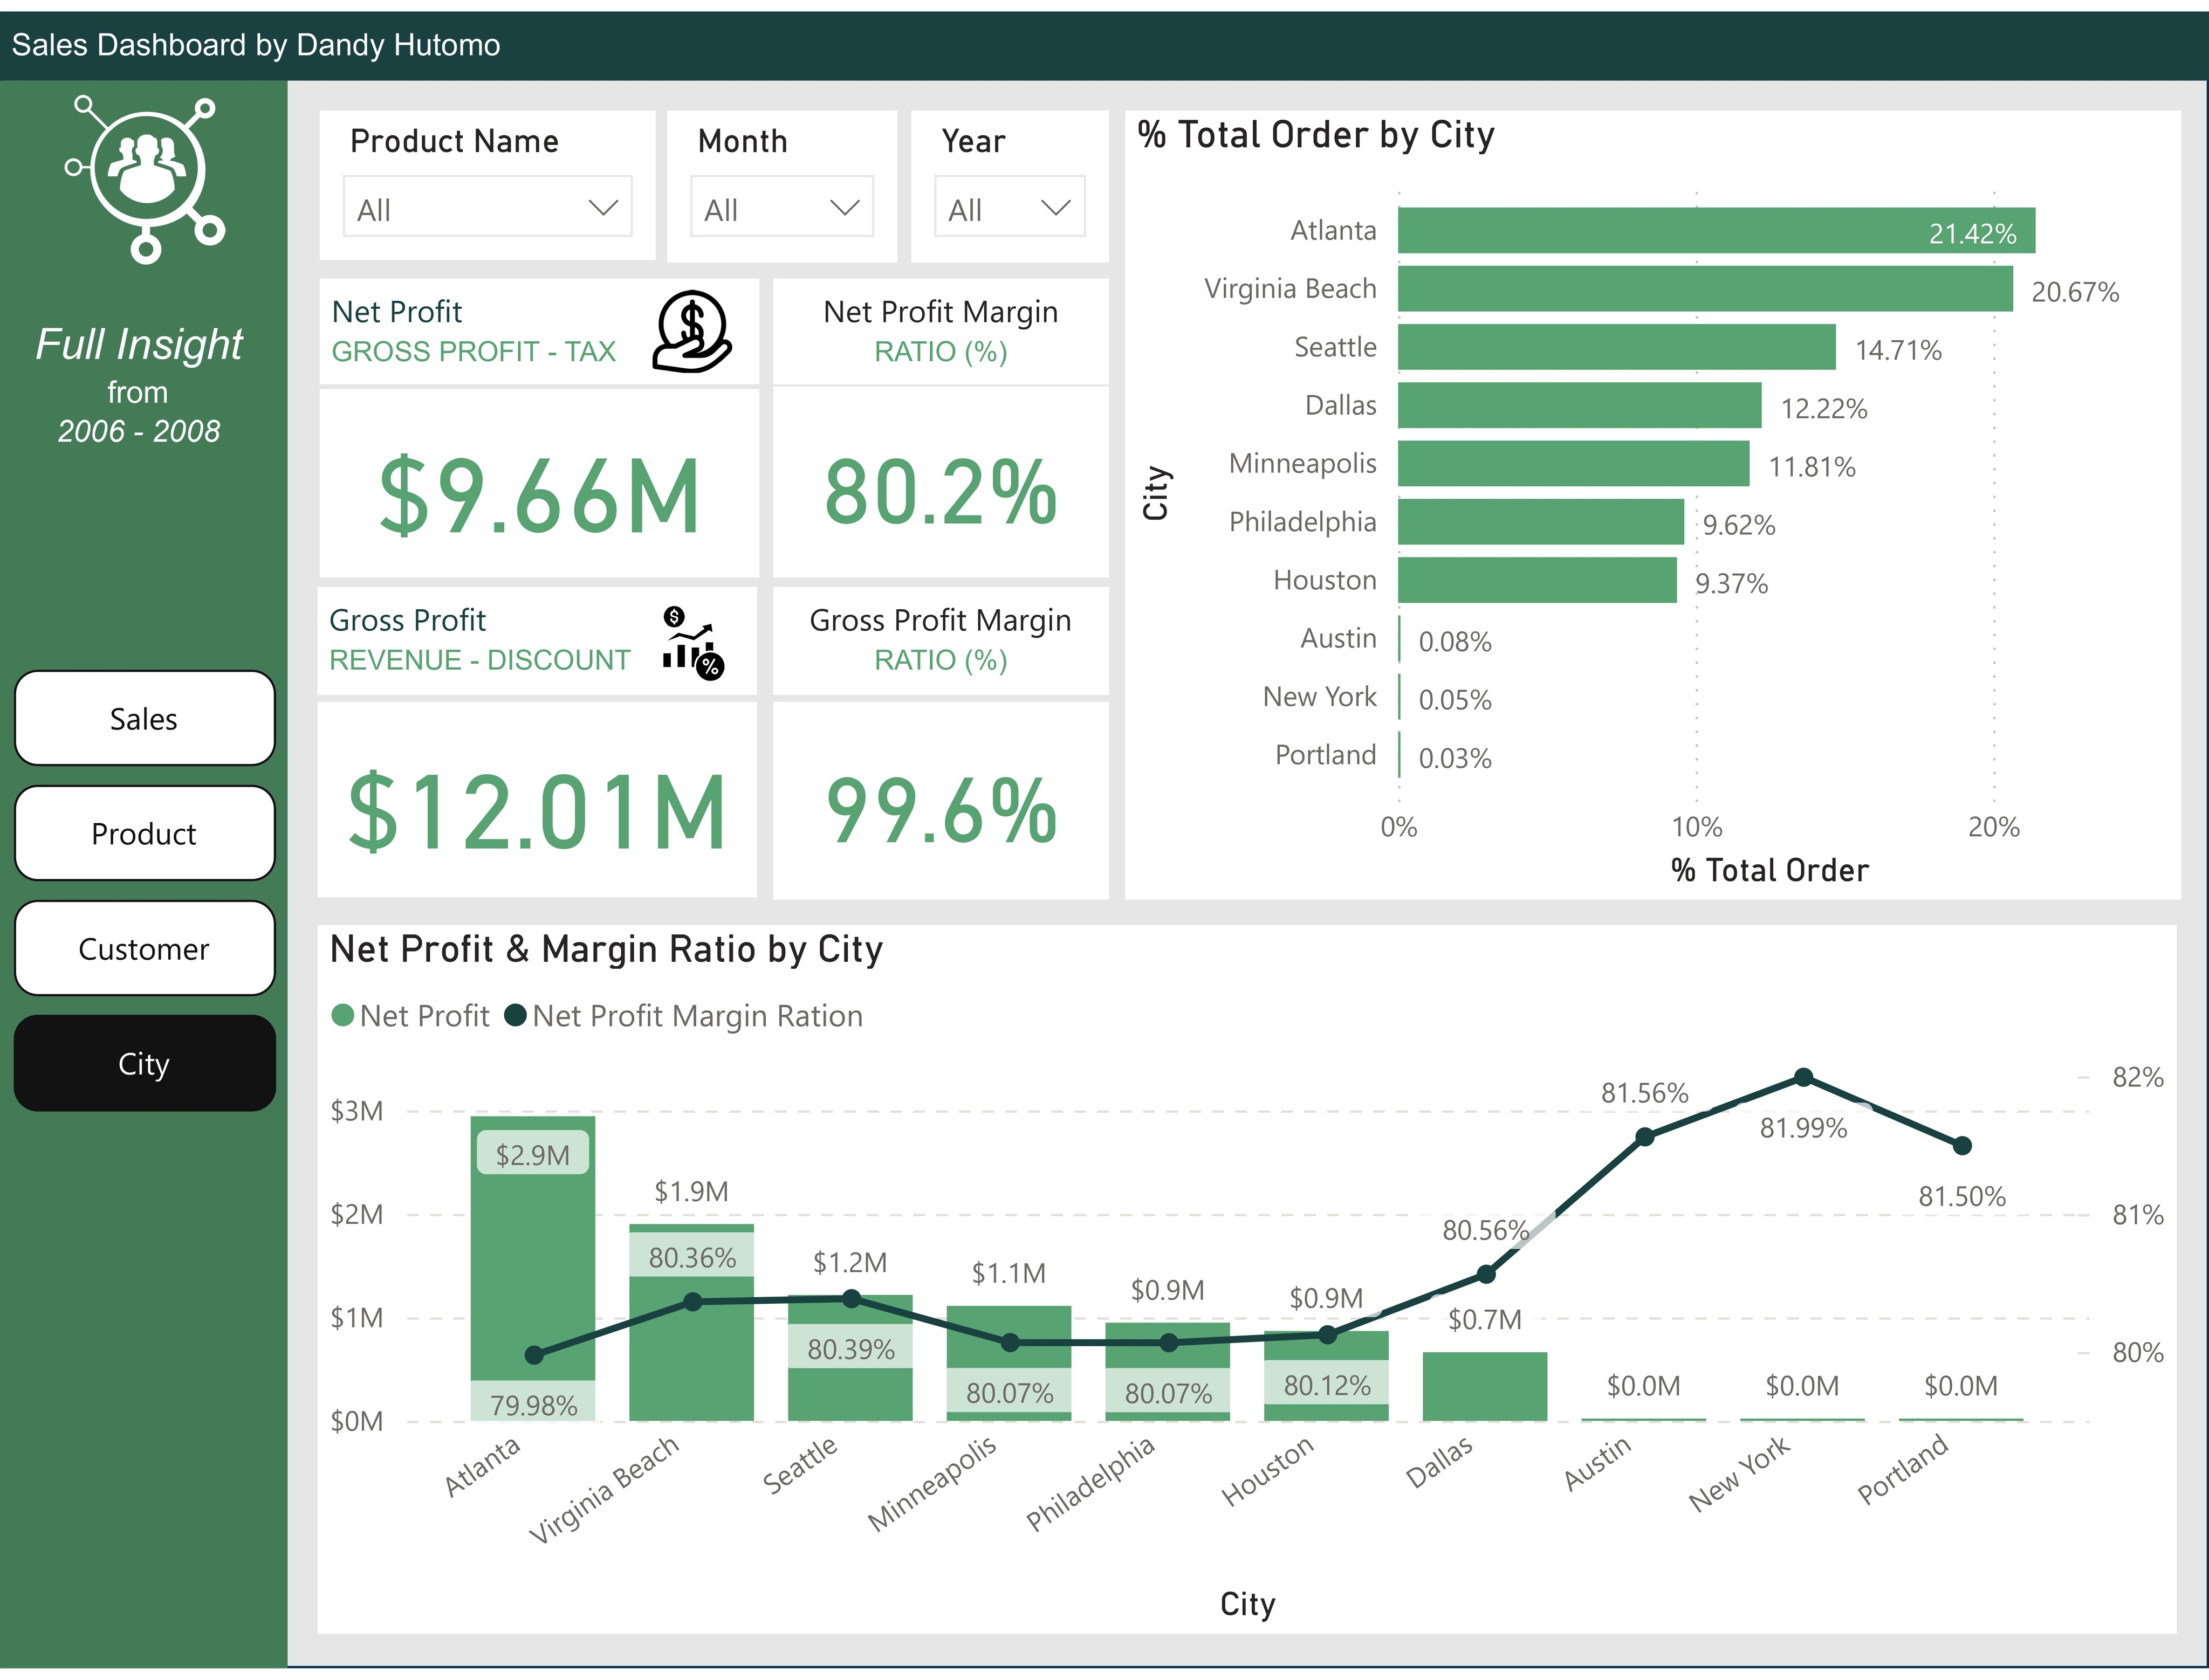The height and width of the screenshot is (1680, 2209).
Task: Click the New York 81.99% line point
Action: tap(1803, 1077)
